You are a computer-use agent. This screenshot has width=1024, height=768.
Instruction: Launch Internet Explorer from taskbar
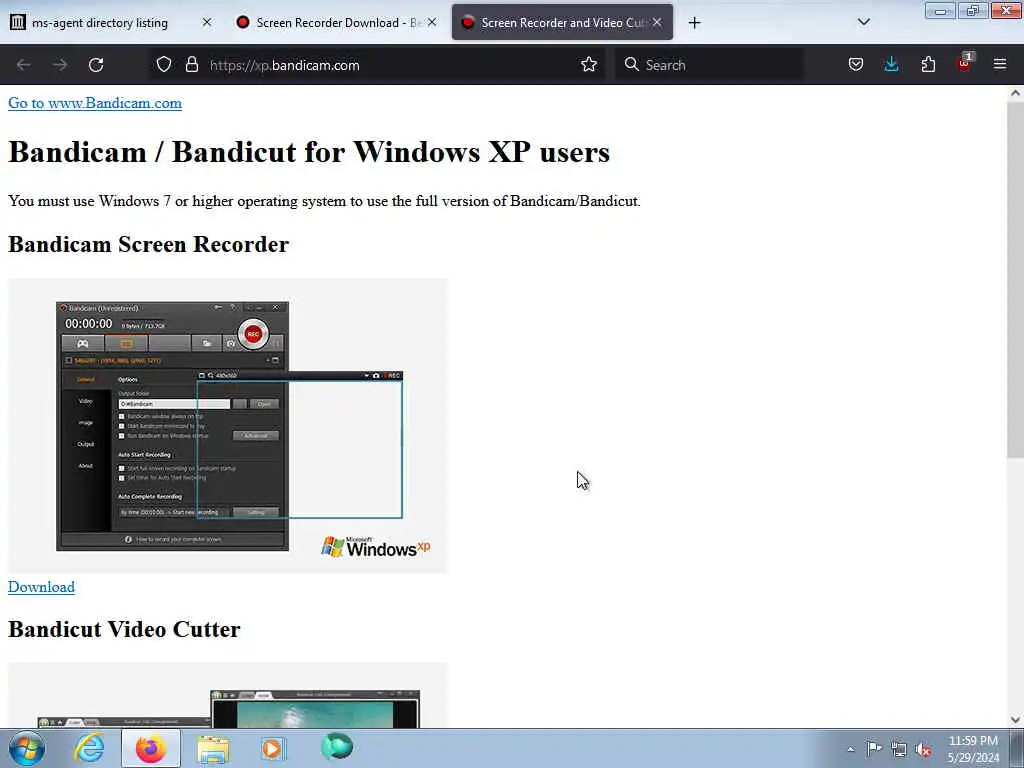89,748
